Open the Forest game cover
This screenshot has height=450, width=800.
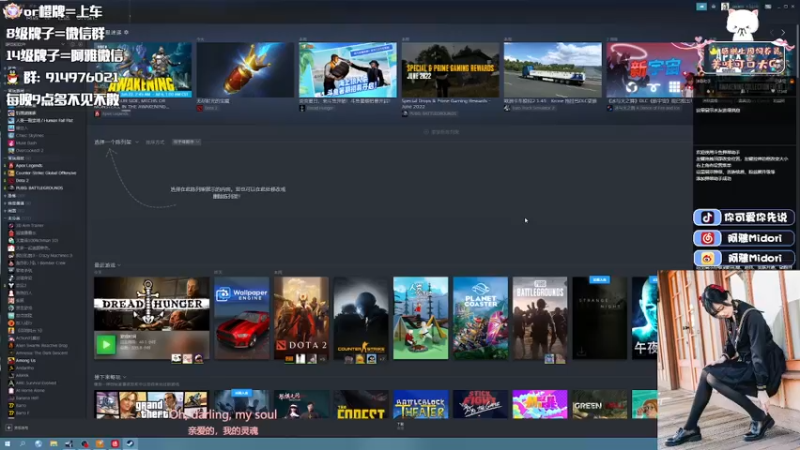click(361, 404)
